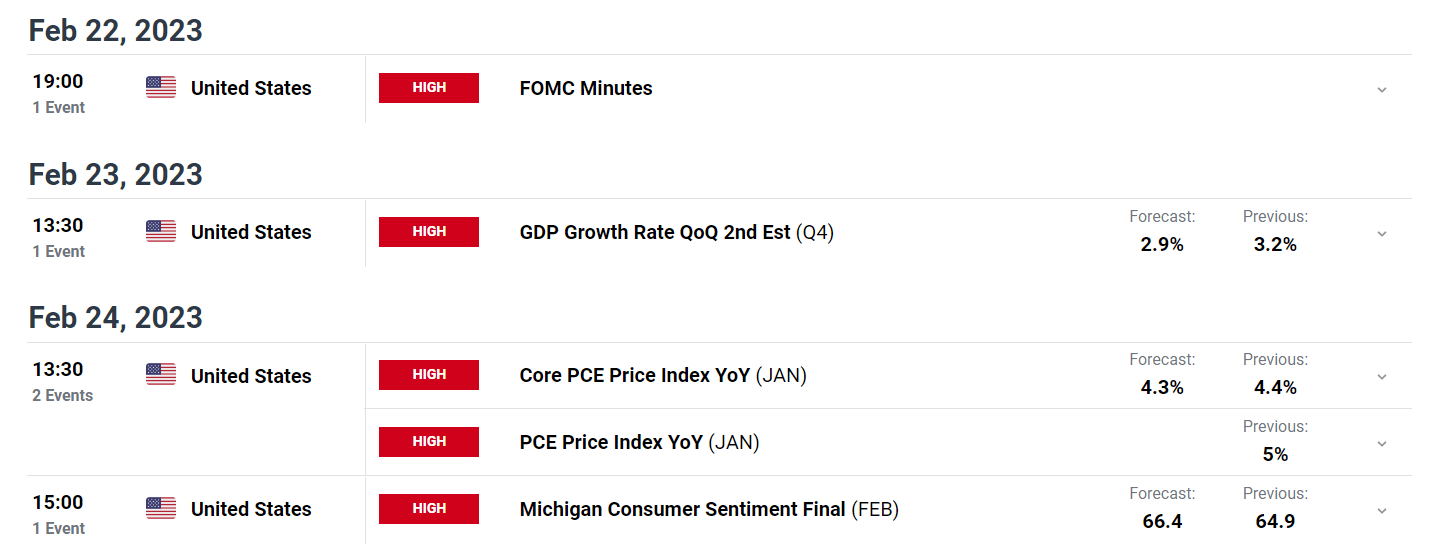The height and width of the screenshot is (545, 1441).
Task: Click the US flag in GDP Growth row
Action: 161,232
